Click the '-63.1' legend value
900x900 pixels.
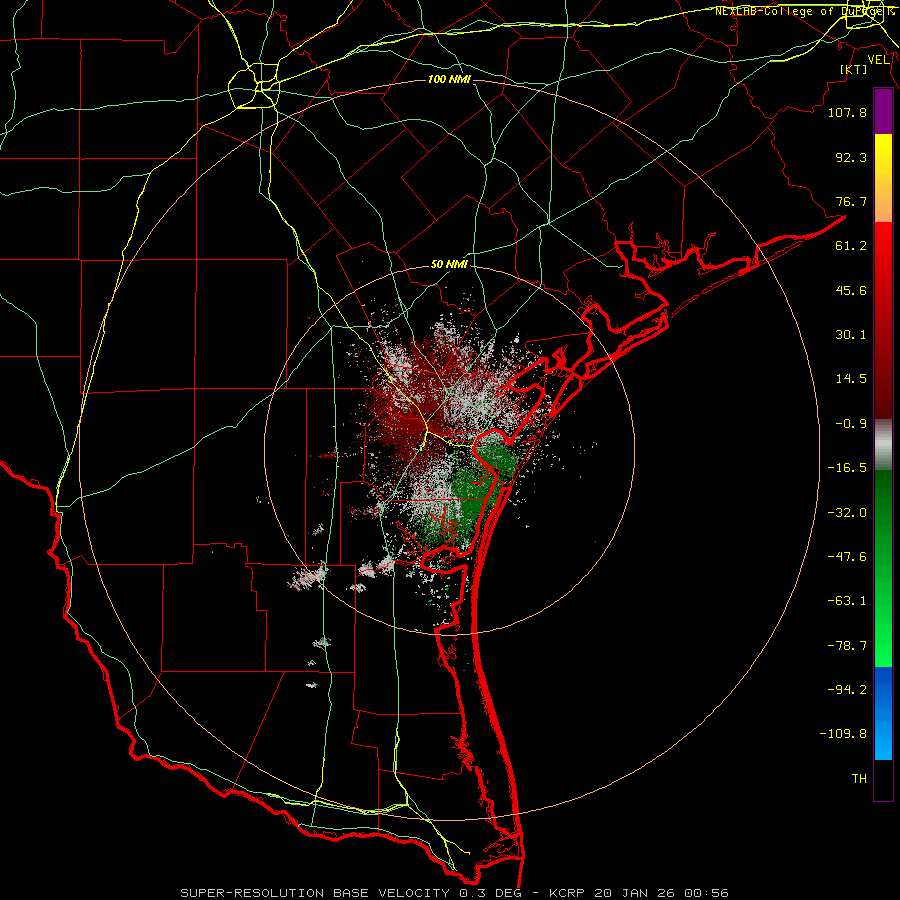[x=847, y=601]
